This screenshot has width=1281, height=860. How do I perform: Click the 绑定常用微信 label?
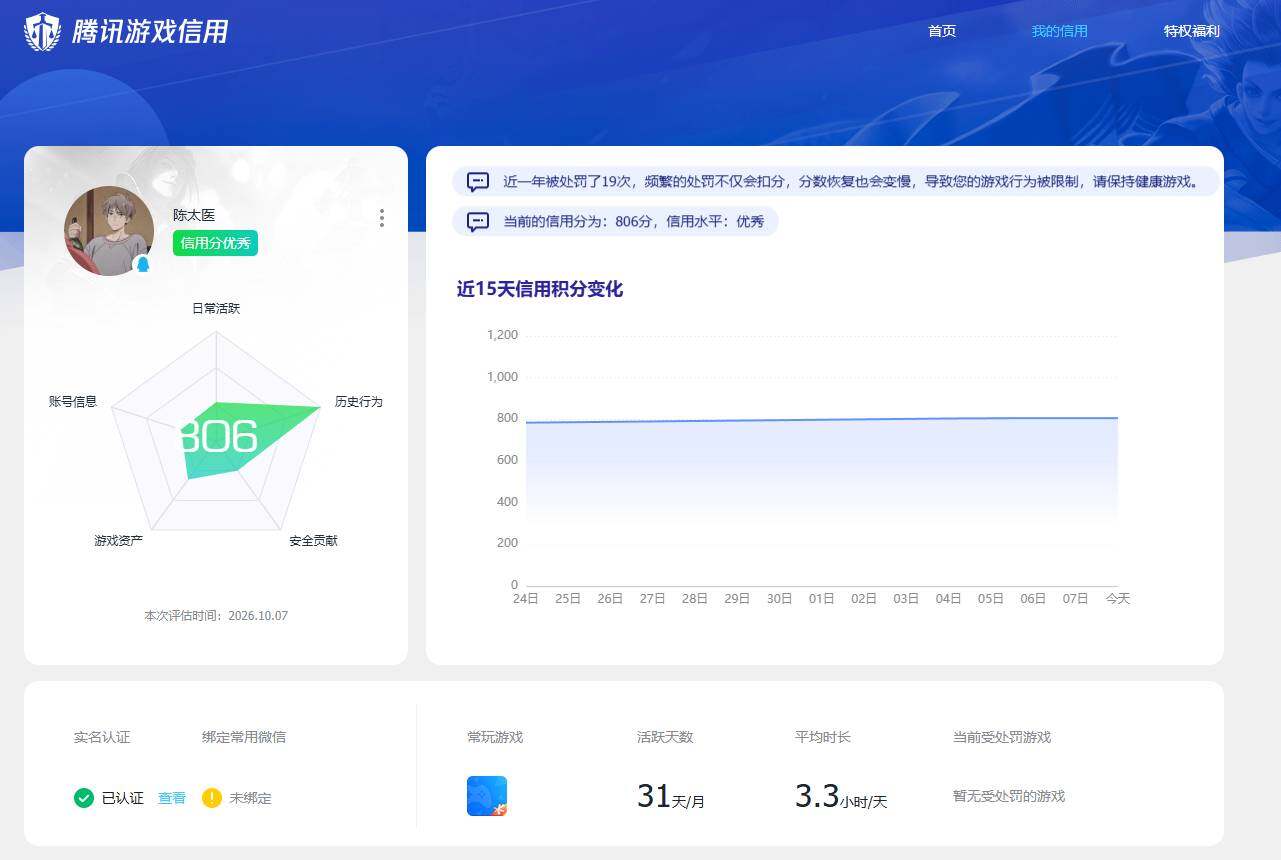pos(244,737)
